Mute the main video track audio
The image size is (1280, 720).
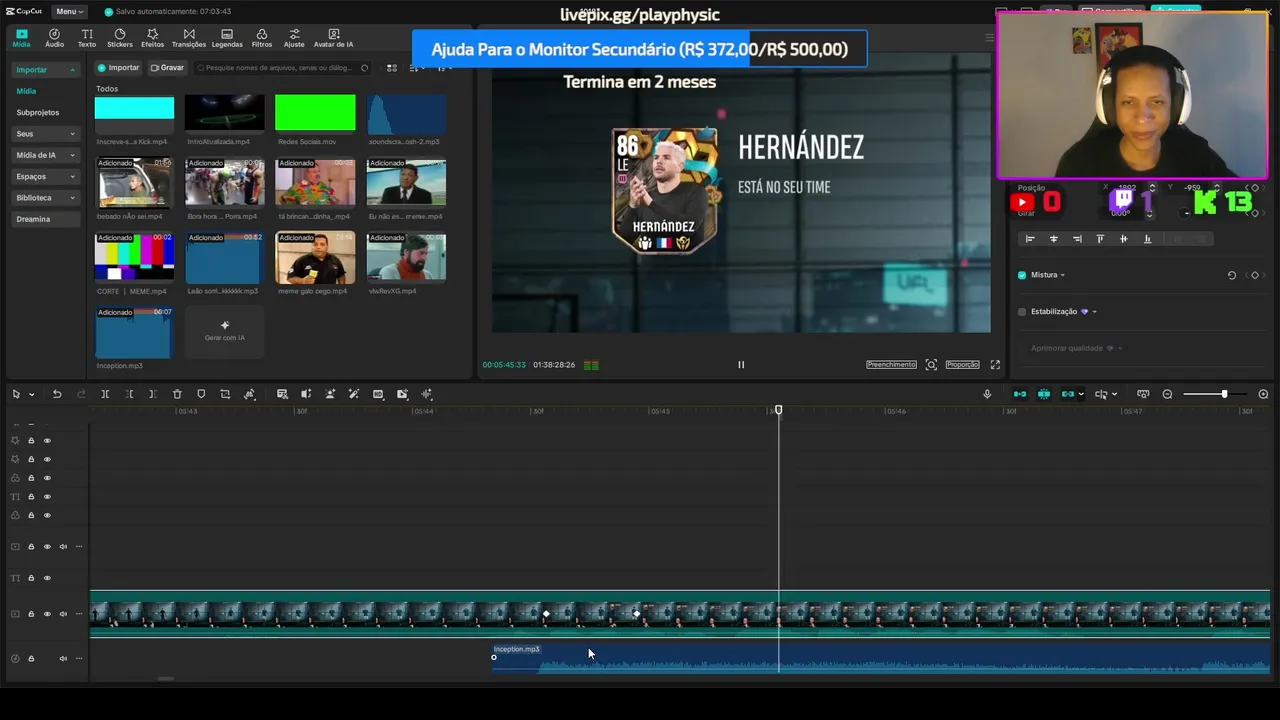[63, 614]
